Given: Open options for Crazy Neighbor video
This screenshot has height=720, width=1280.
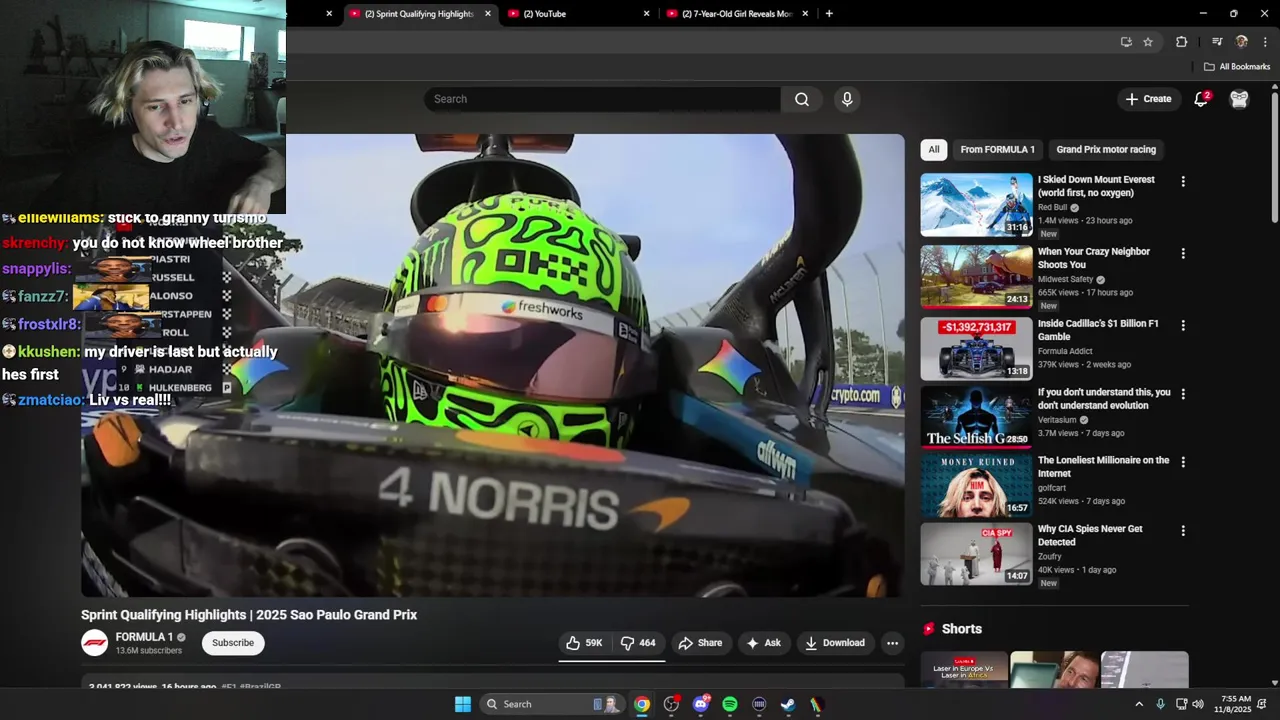Looking at the screenshot, I should [x=1183, y=254].
